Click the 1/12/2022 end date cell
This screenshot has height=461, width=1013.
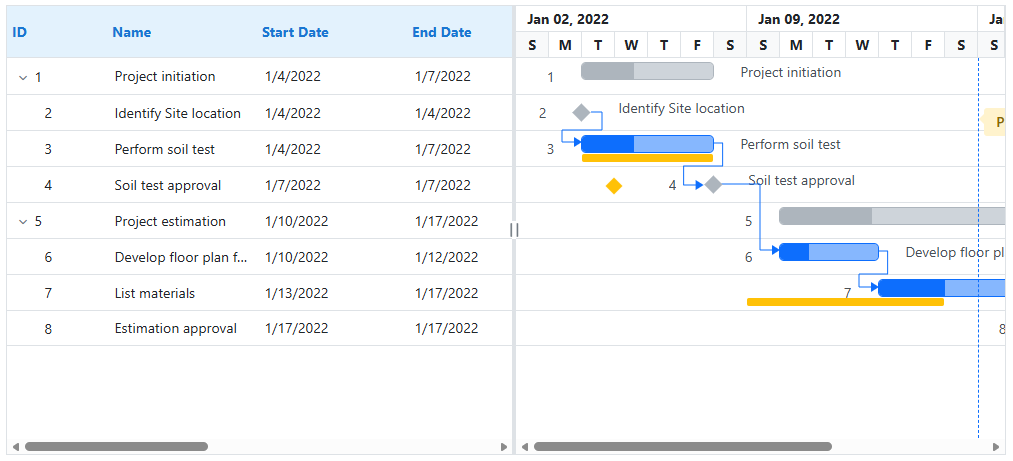click(446, 258)
